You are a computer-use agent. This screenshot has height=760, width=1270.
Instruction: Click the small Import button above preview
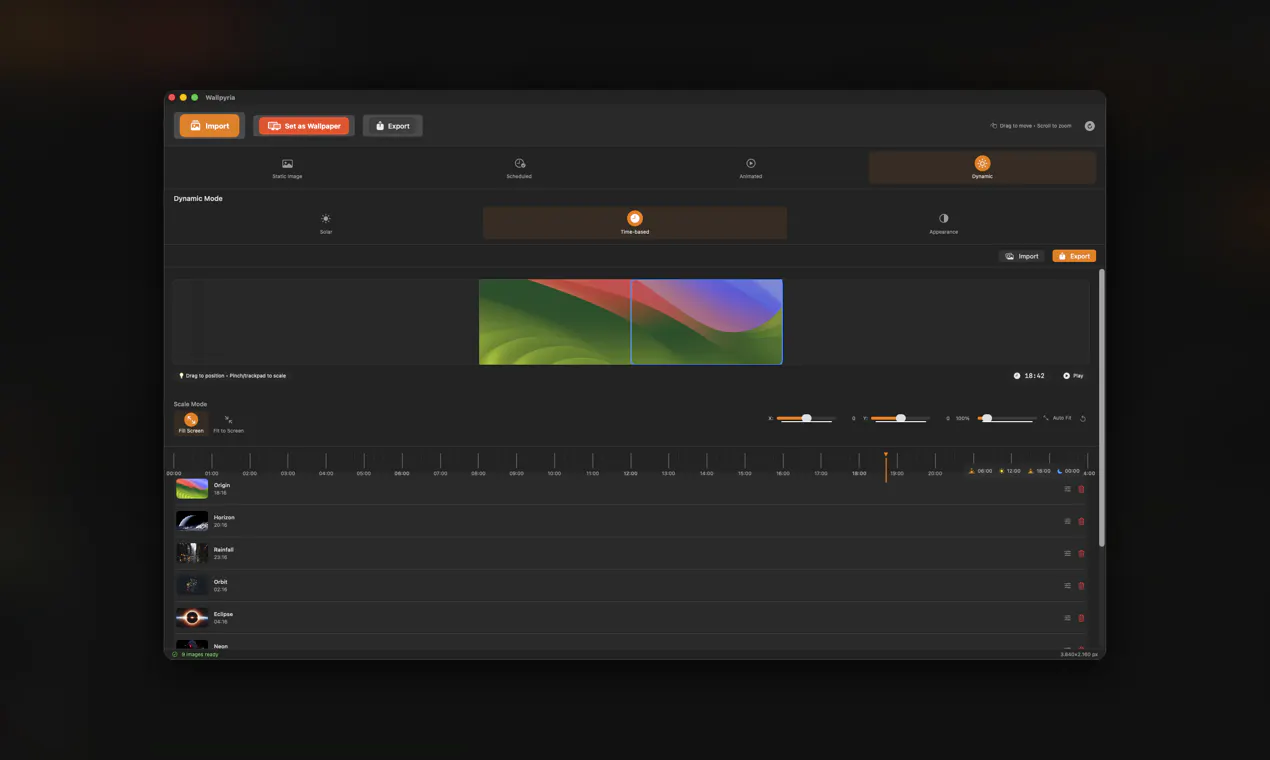1022,256
